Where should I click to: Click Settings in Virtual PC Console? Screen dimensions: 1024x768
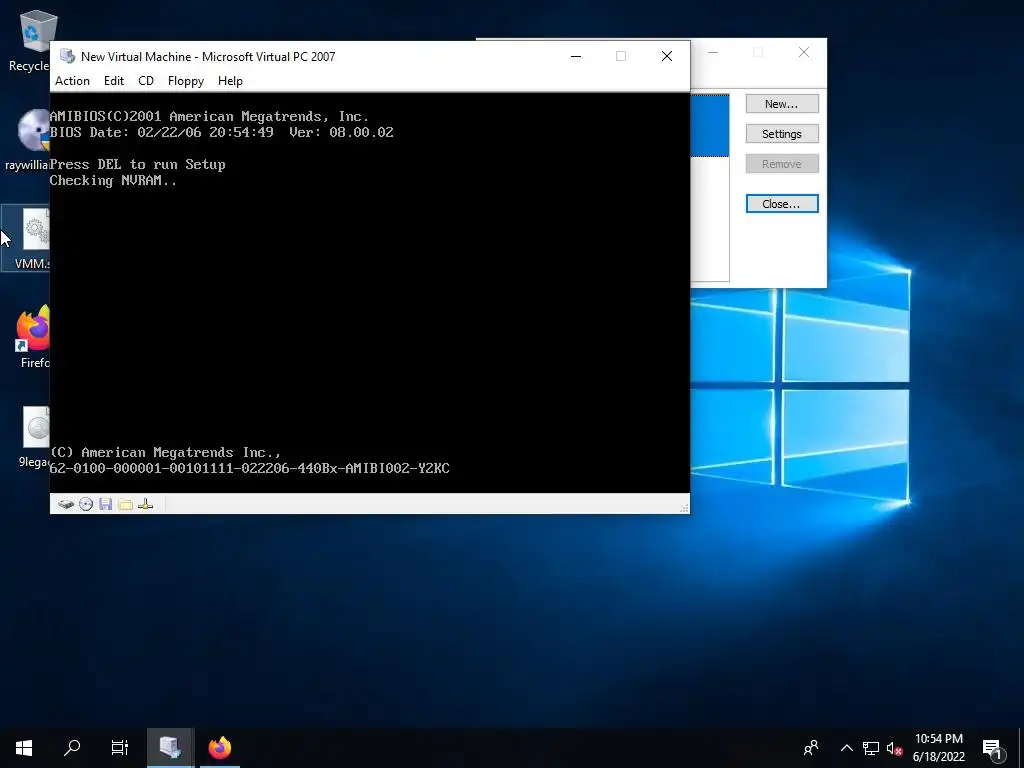(782, 134)
